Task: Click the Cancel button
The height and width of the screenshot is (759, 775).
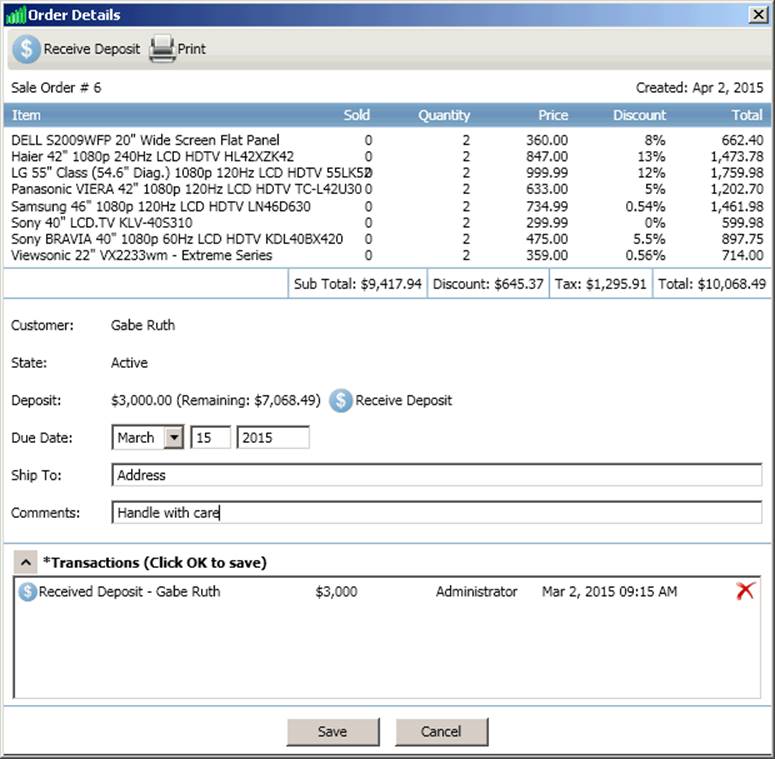Action: [441, 731]
